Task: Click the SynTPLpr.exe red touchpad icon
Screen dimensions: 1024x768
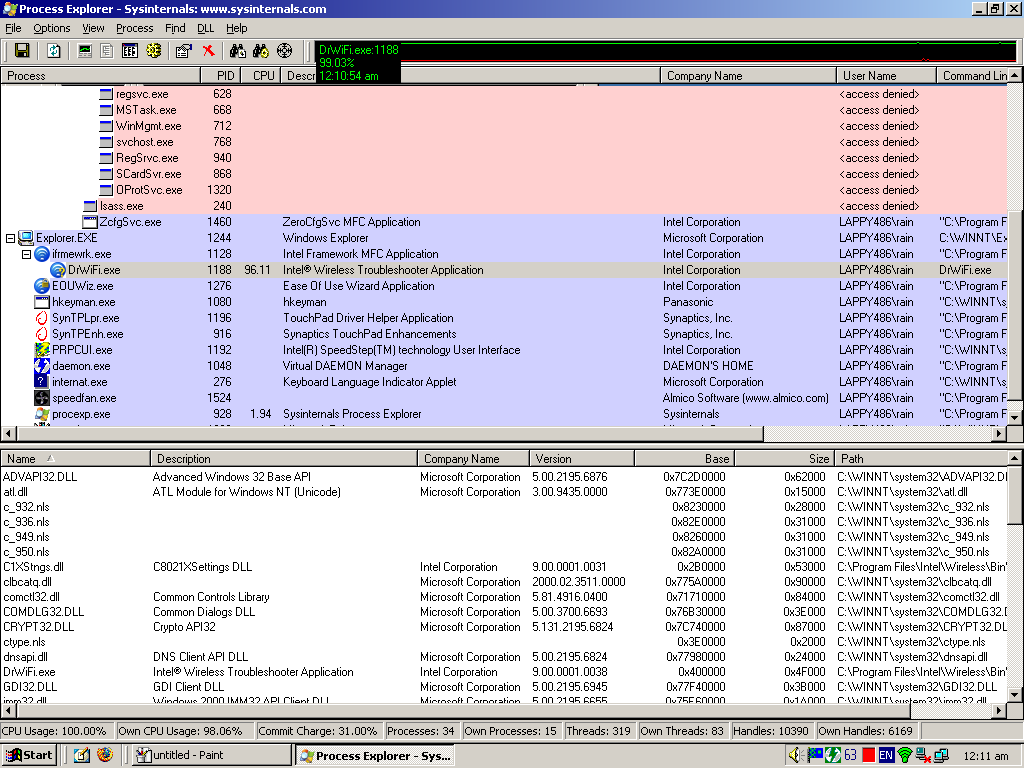Action: [42, 318]
